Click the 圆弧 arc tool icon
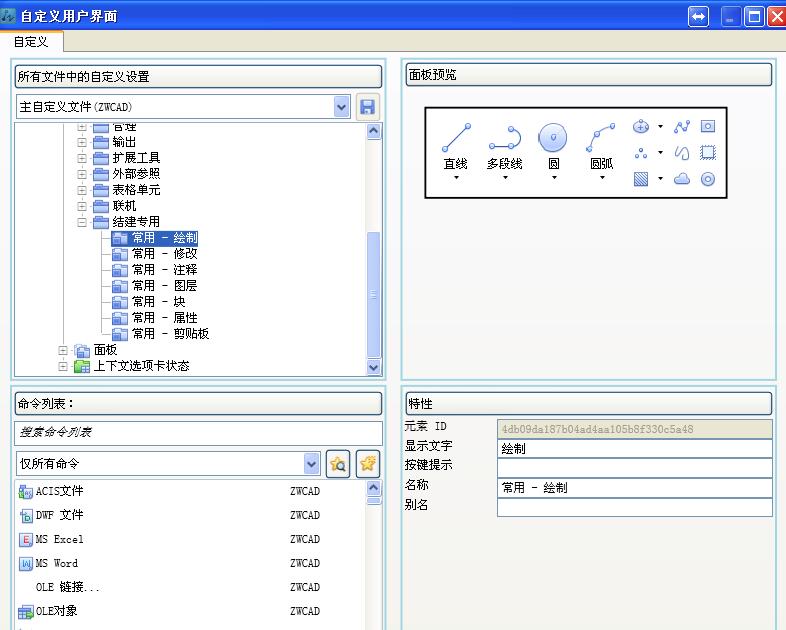786x630 pixels. [601, 139]
